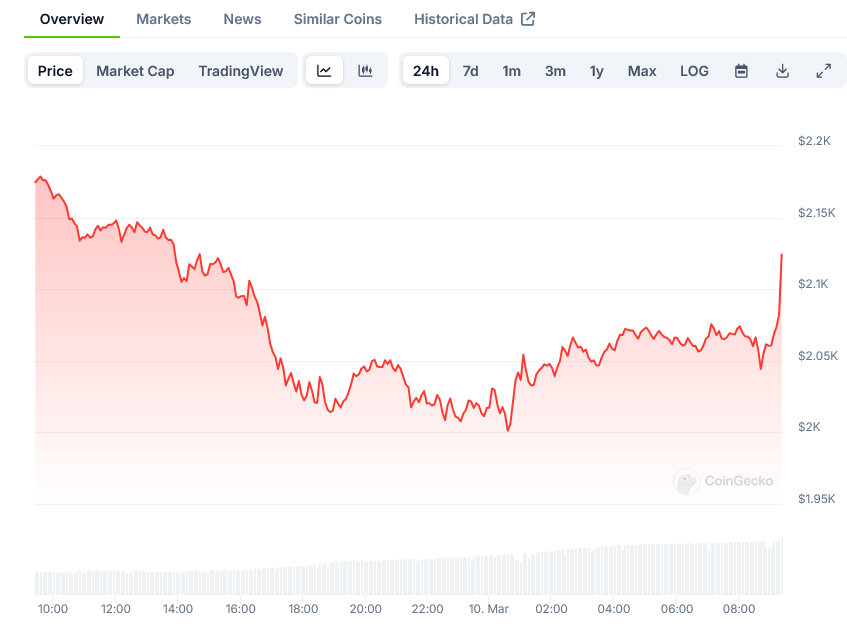
Task: Open the News tab
Action: click(x=242, y=18)
